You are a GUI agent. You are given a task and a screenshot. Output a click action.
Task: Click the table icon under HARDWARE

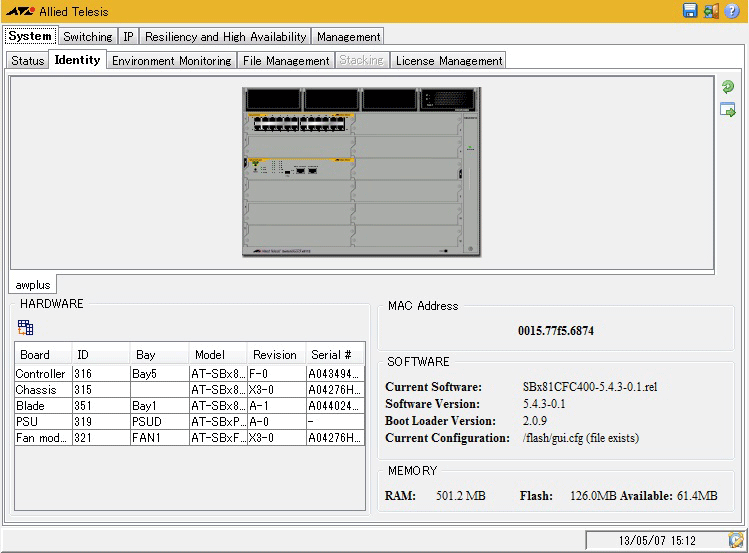click(26, 327)
